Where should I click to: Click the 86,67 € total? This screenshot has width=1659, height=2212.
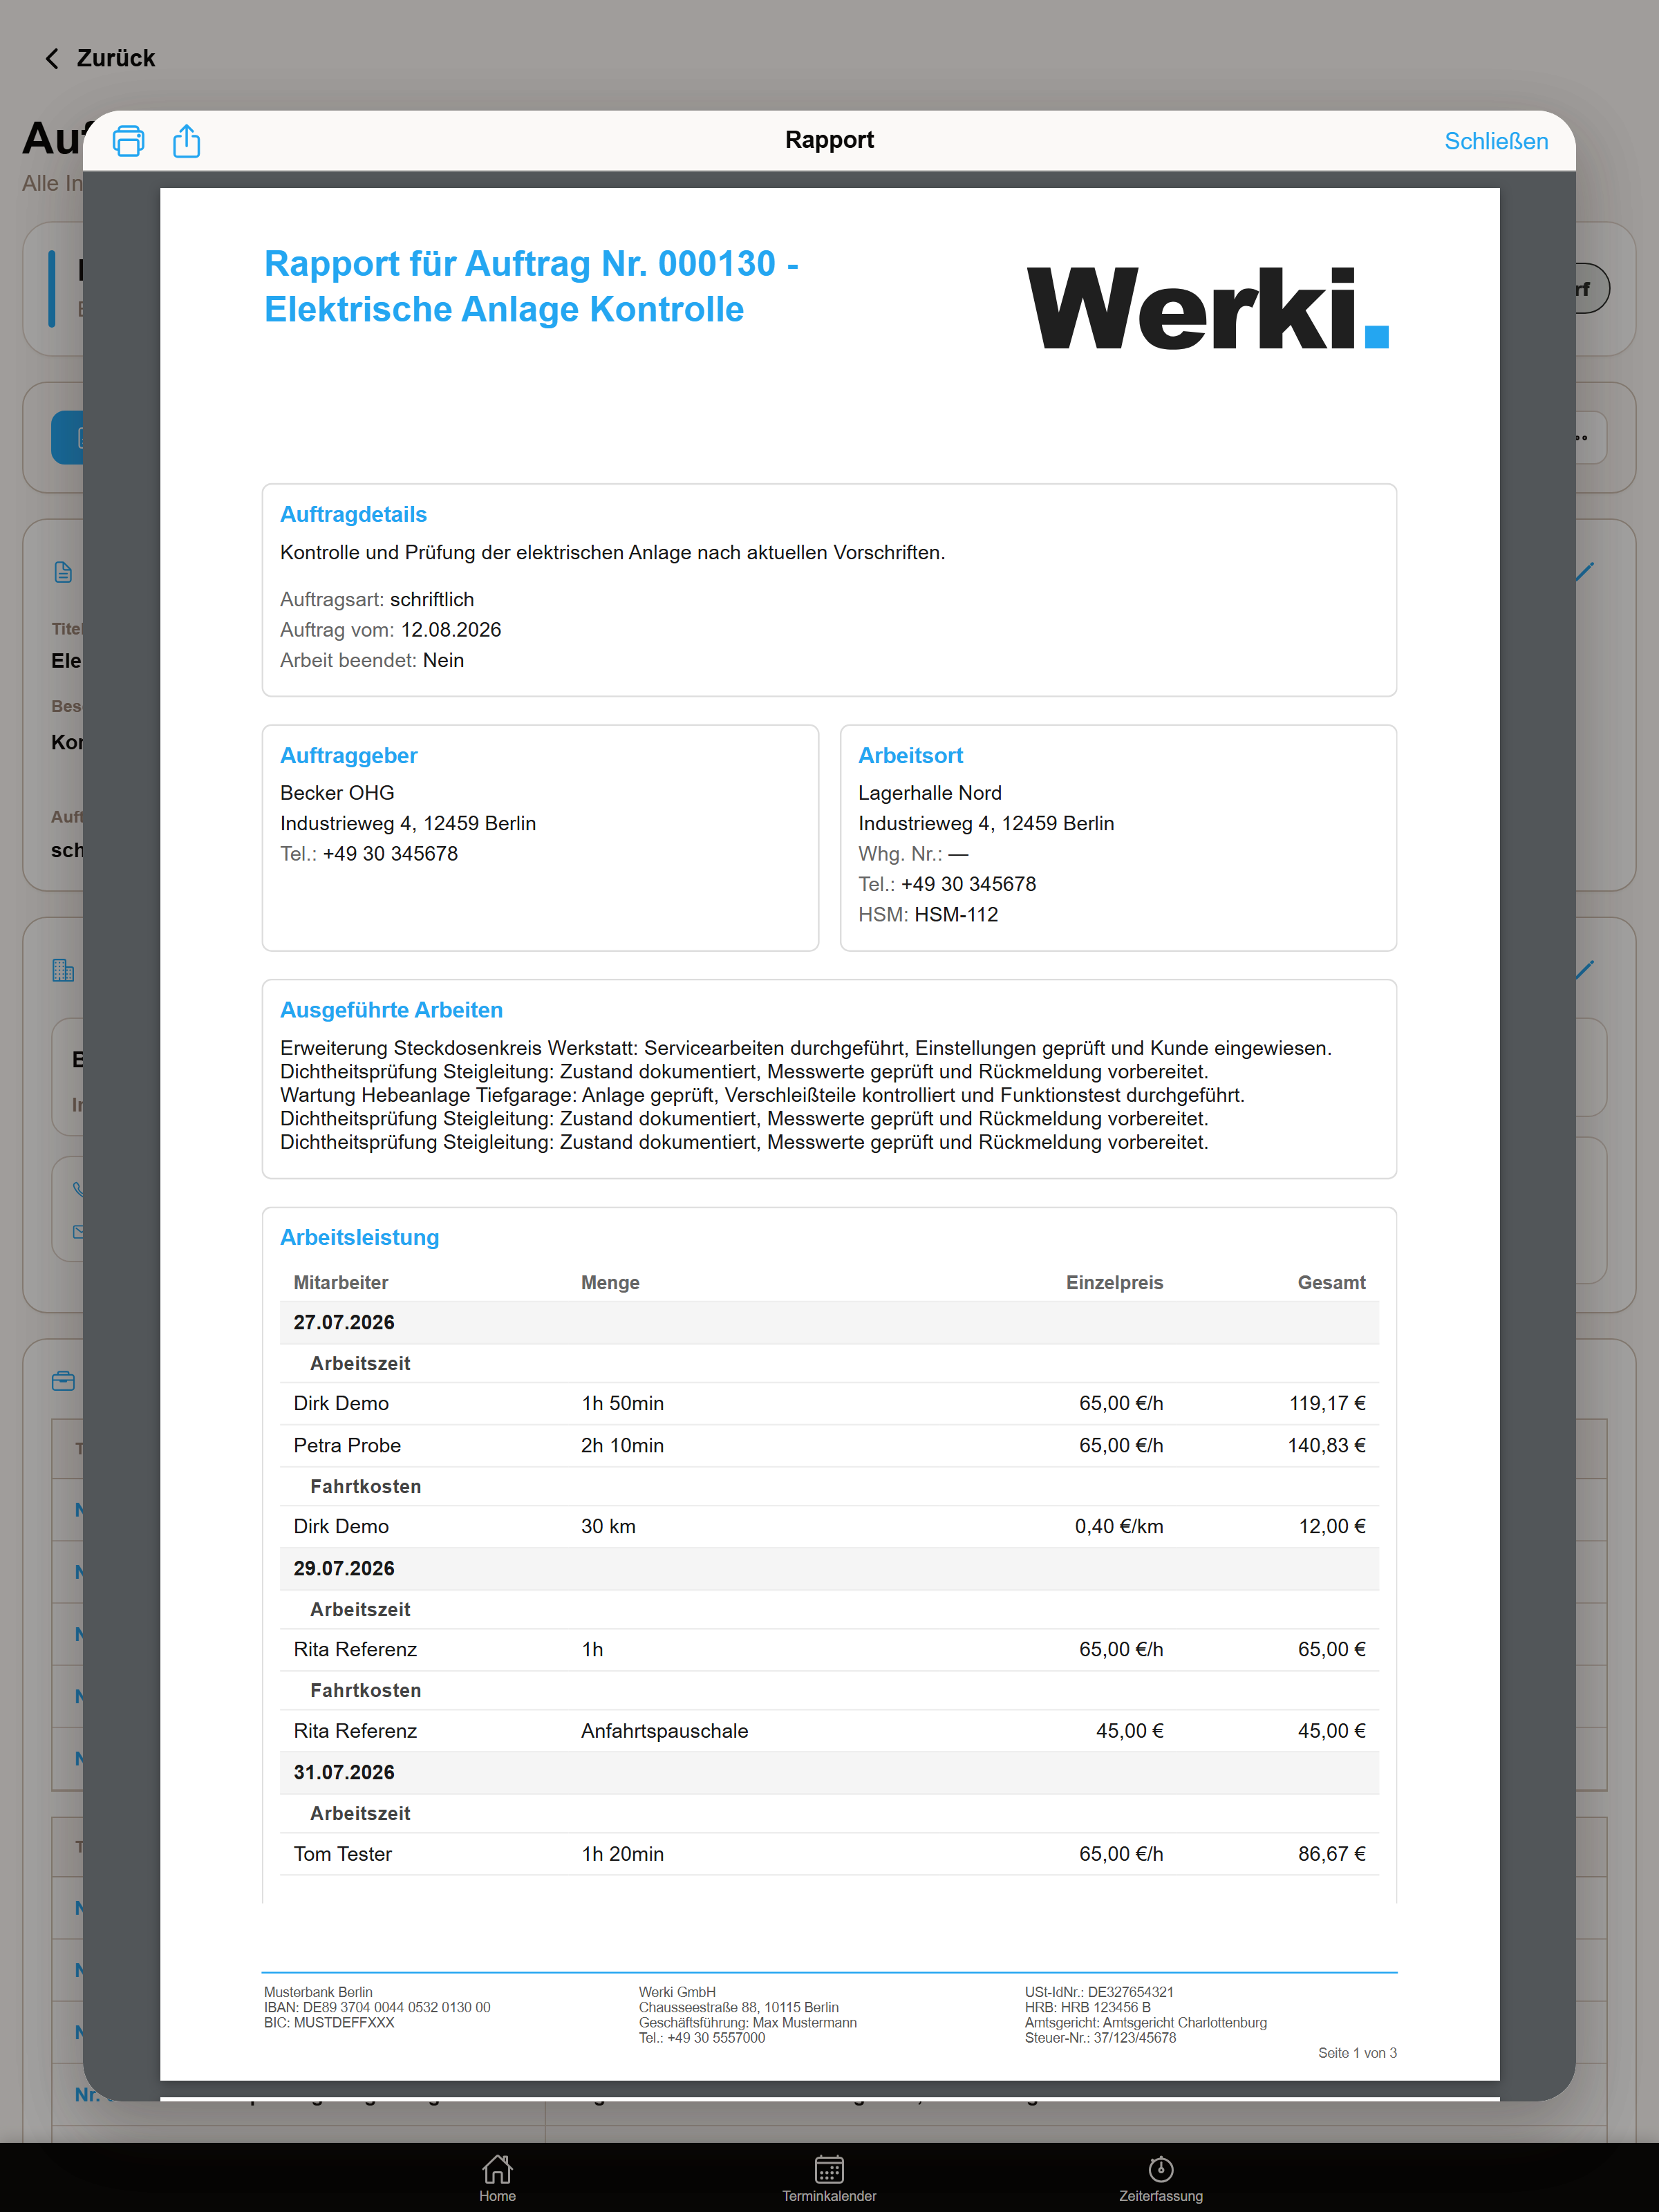pyautogui.click(x=1332, y=1854)
